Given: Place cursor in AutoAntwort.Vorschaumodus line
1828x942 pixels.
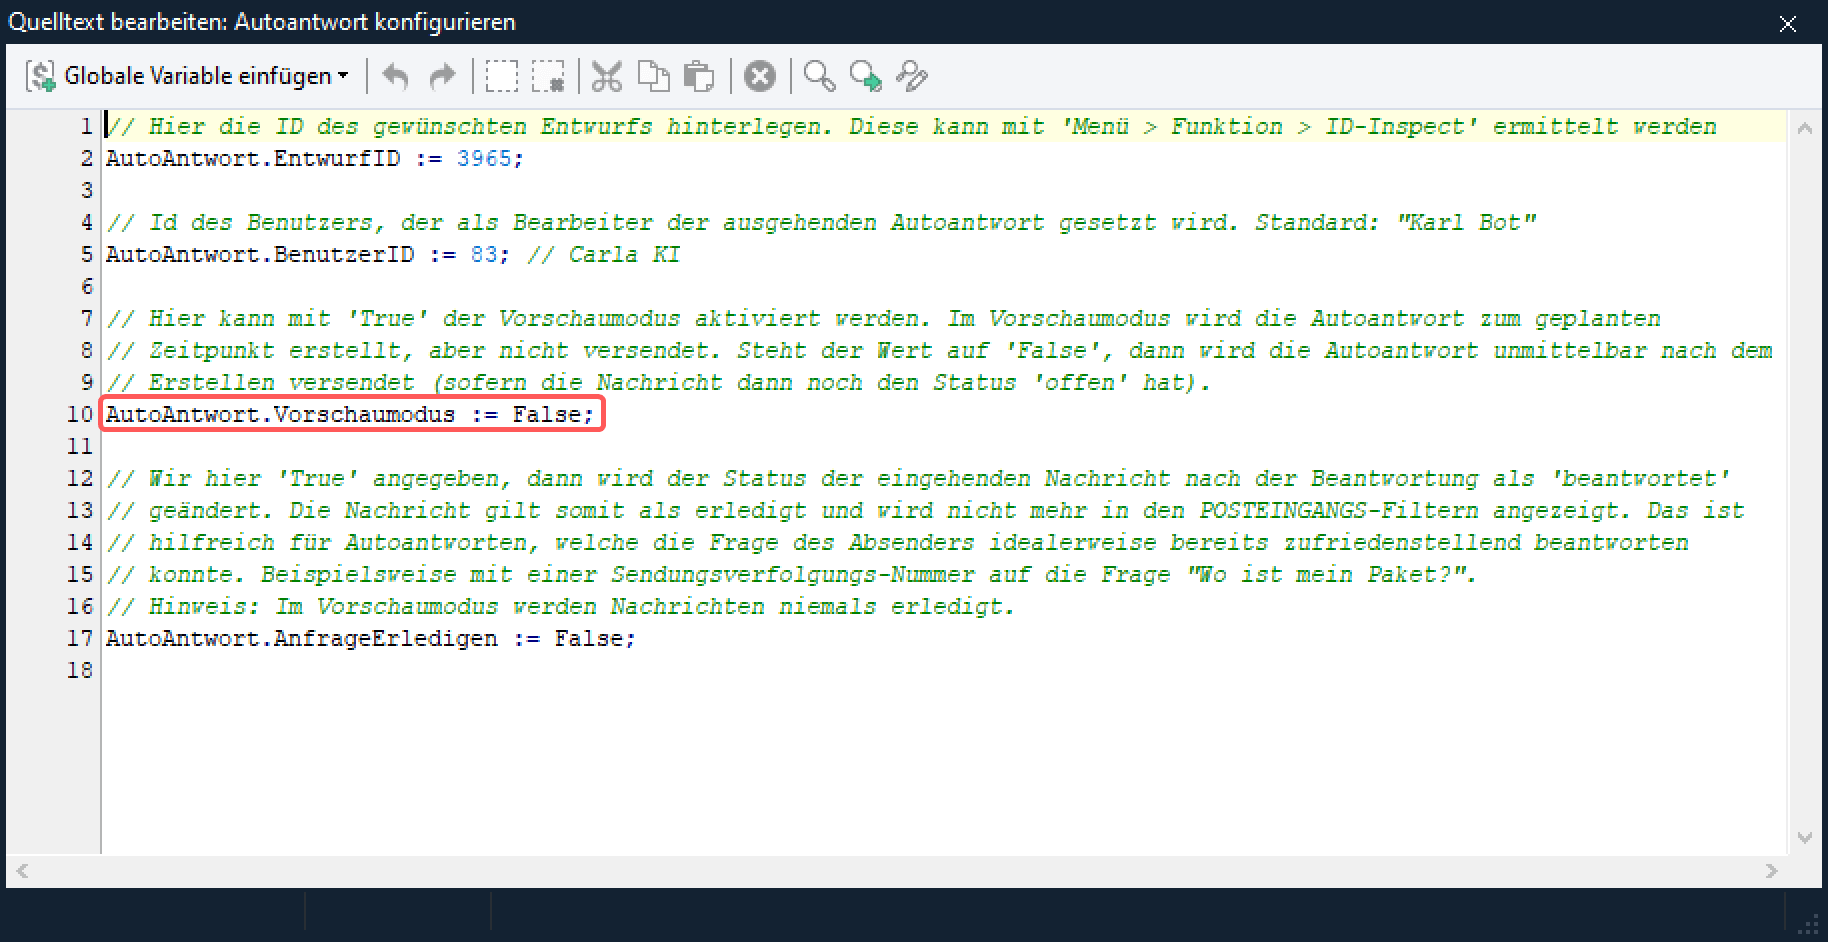Looking at the screenshot, I should pos(350,414).
